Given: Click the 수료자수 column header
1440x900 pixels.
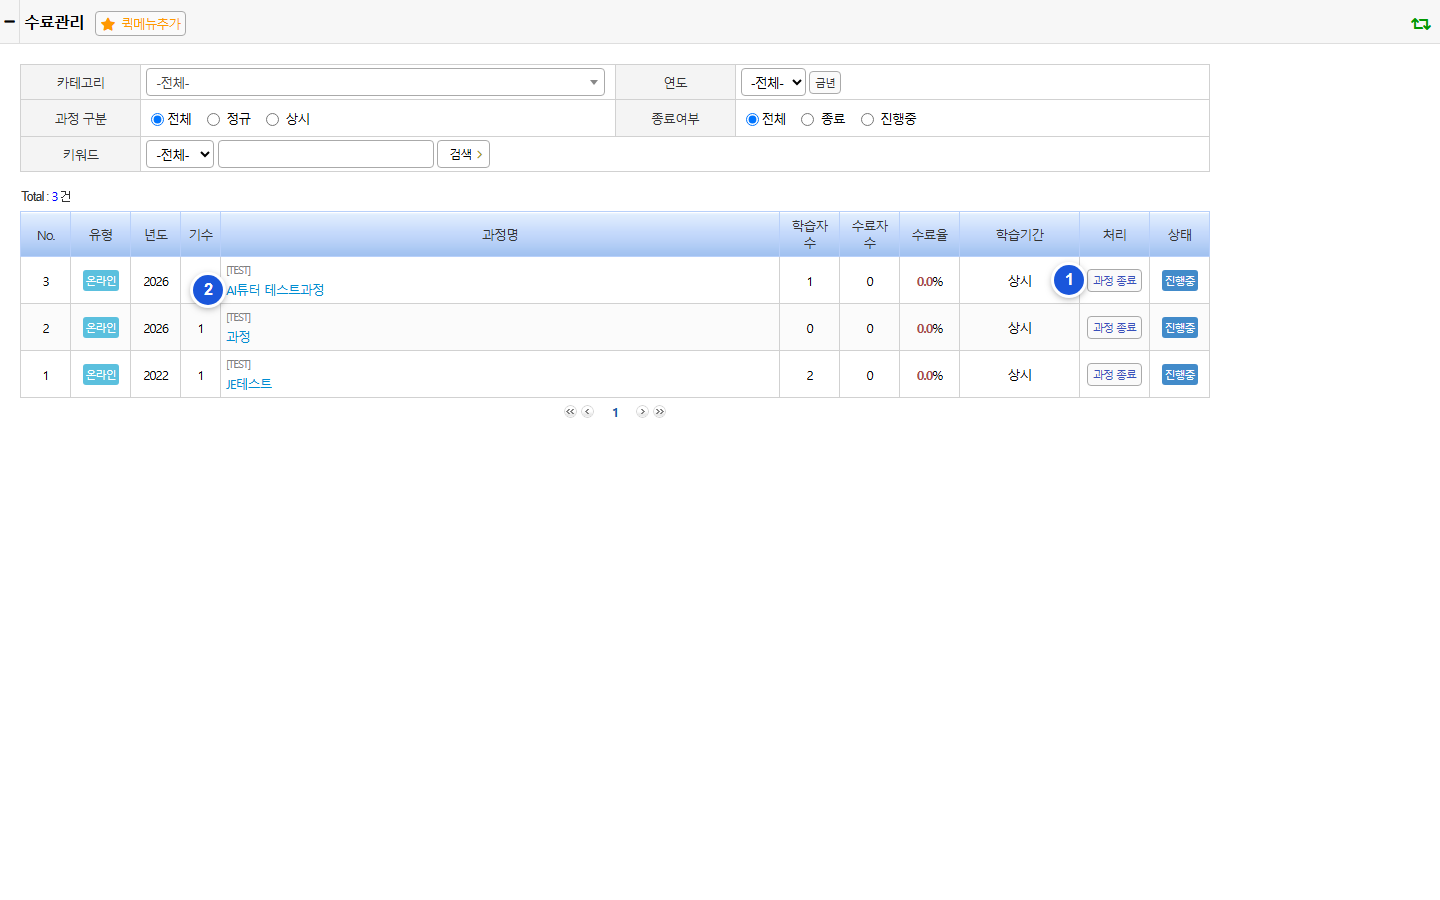Looking at the screenshot, I should point(870,235).
